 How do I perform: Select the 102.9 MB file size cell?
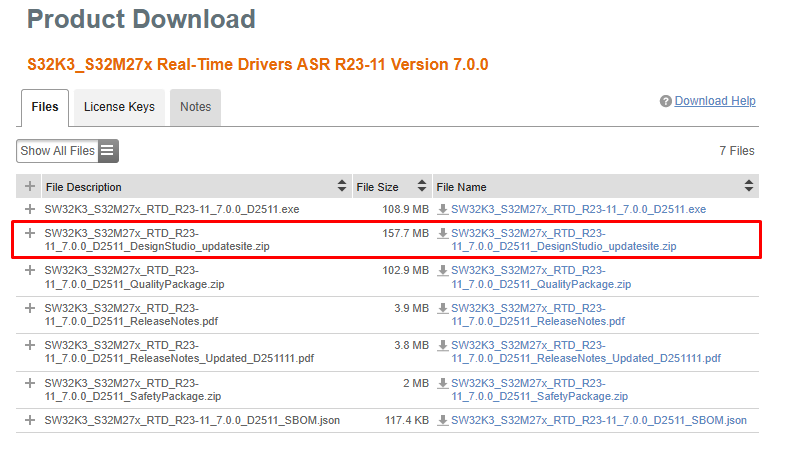pyautogui.click(x=405, y=271)
